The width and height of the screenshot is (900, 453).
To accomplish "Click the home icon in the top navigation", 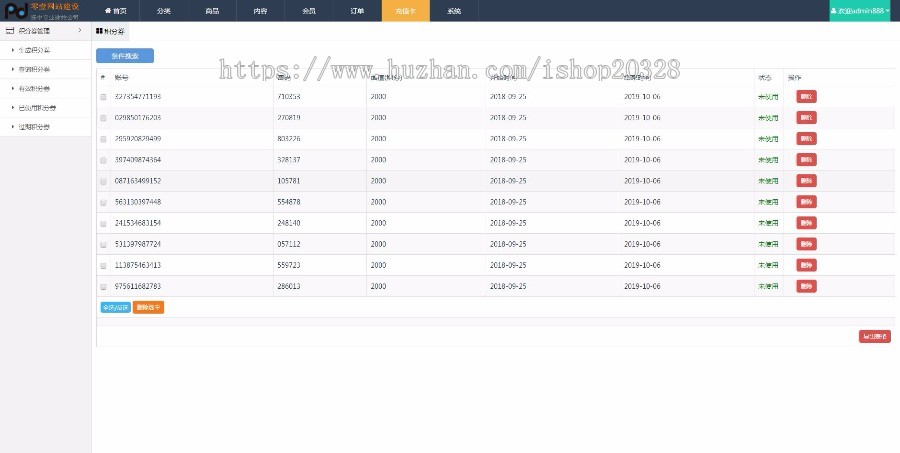I will 108,11.
